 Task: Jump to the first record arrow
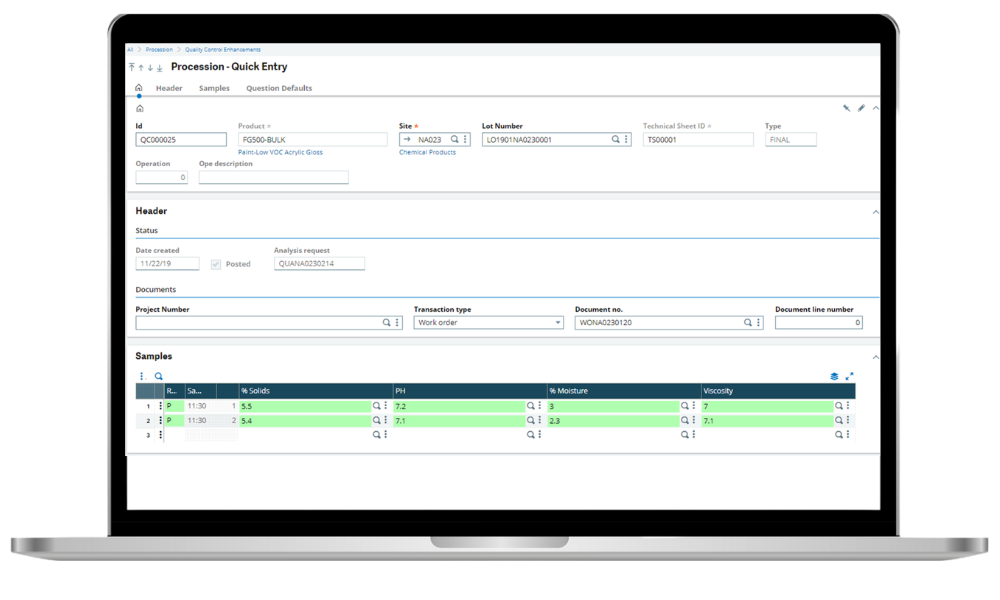pos(131,67)
